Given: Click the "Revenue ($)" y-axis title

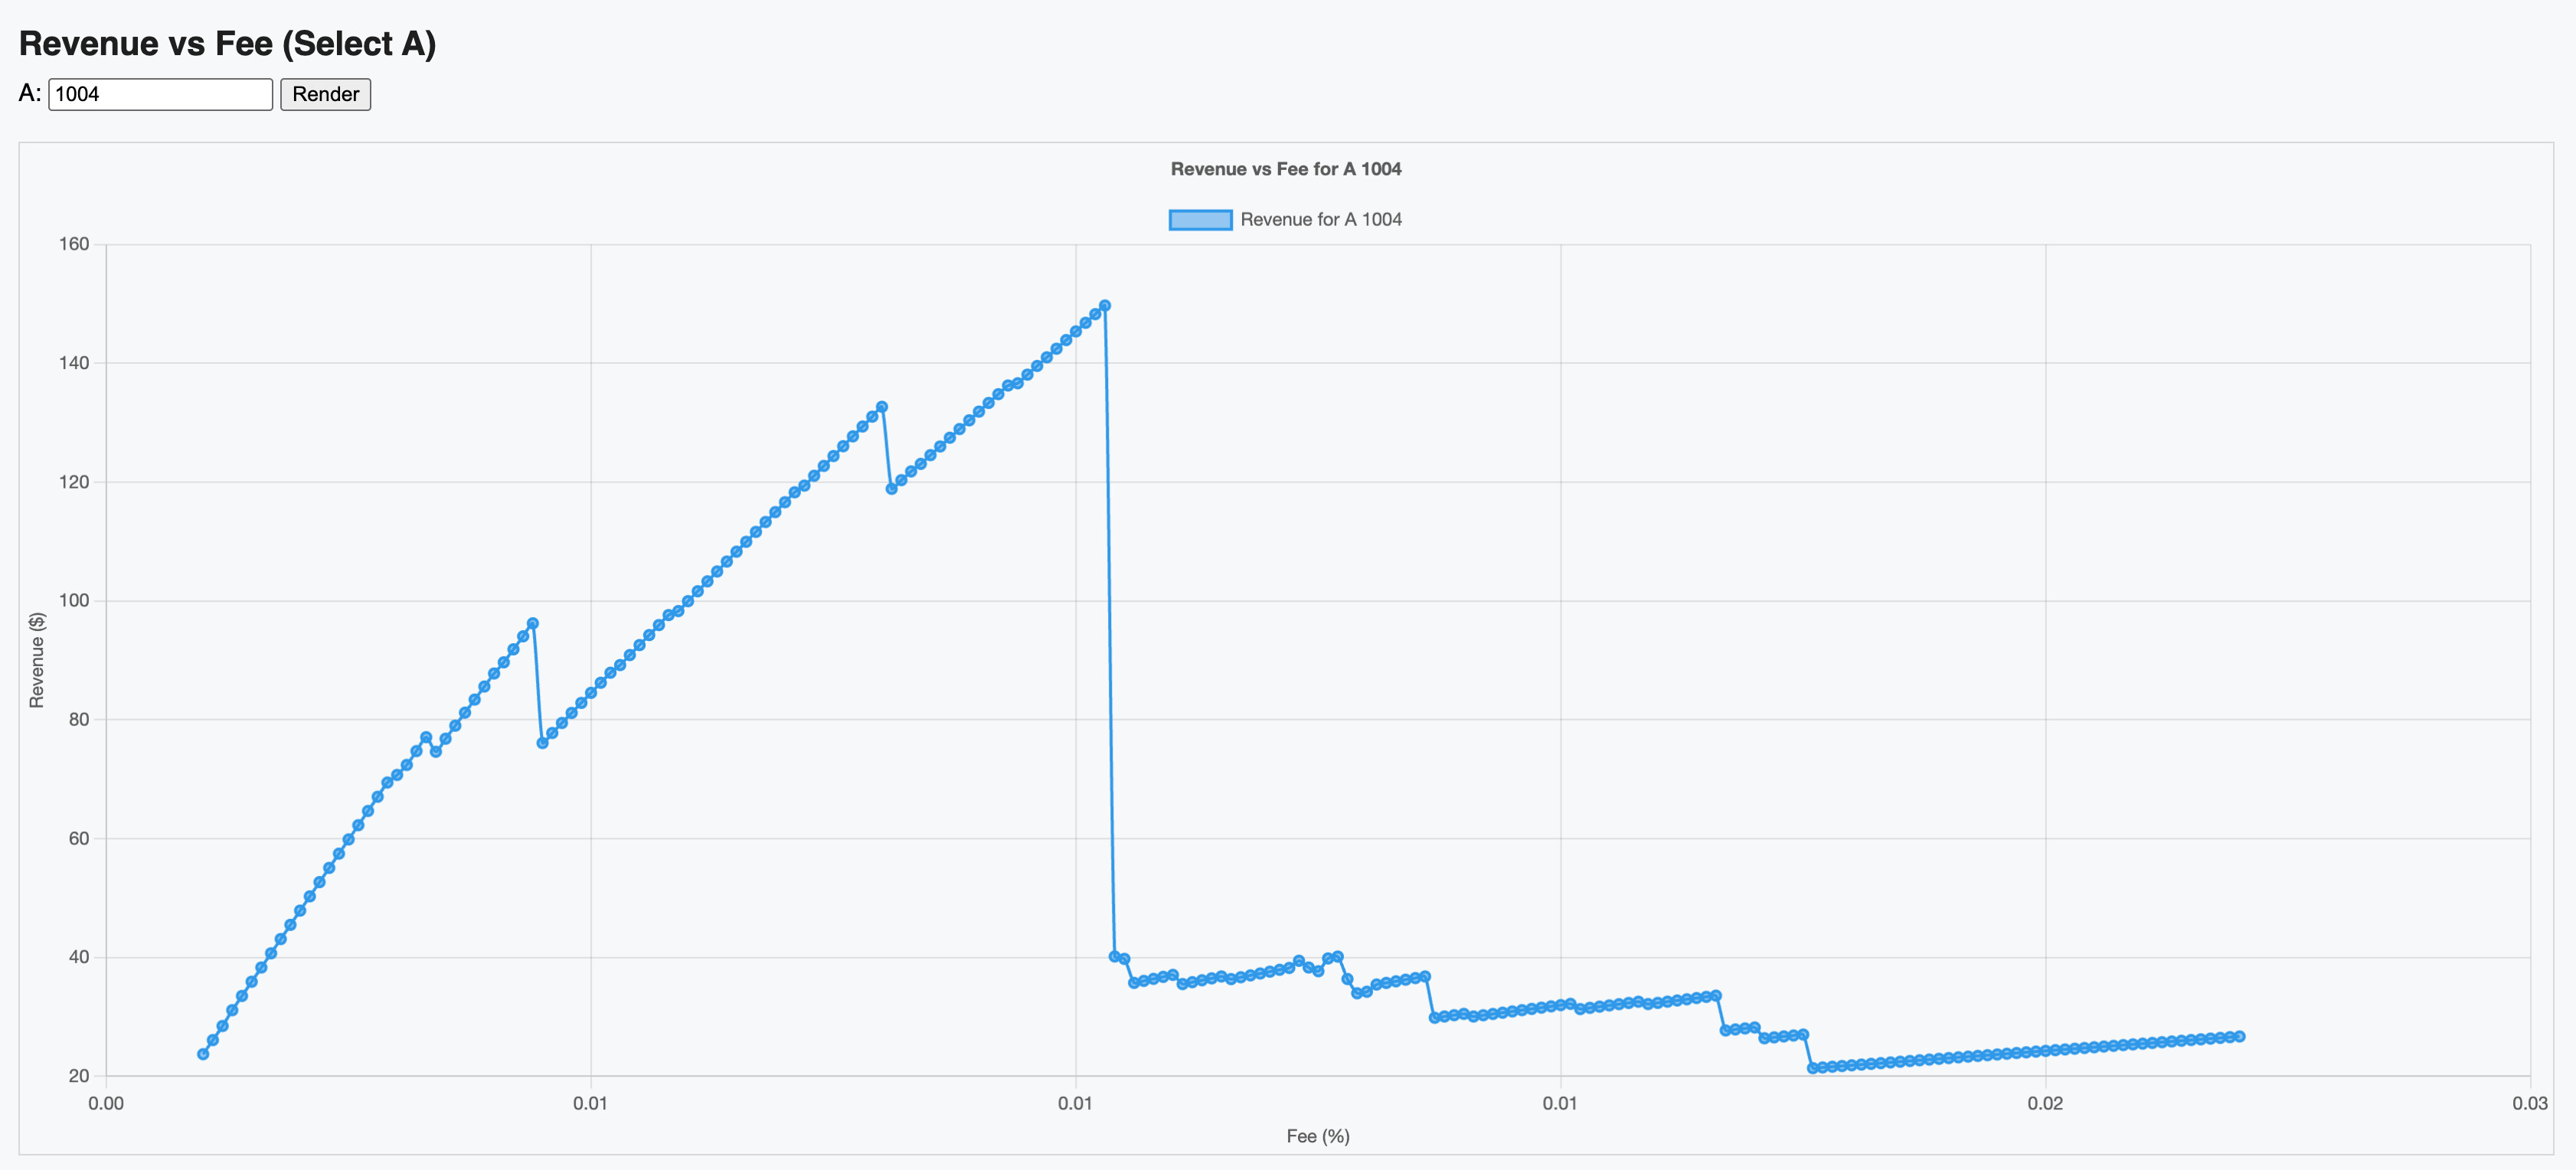Looking at the screenshot, I should pyautogui.click(x=37, y=660).
